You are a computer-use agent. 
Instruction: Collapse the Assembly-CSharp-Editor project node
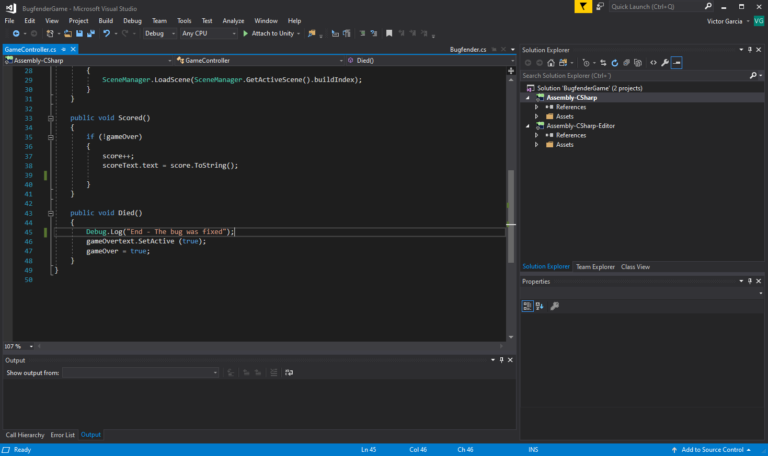[528, 126]
